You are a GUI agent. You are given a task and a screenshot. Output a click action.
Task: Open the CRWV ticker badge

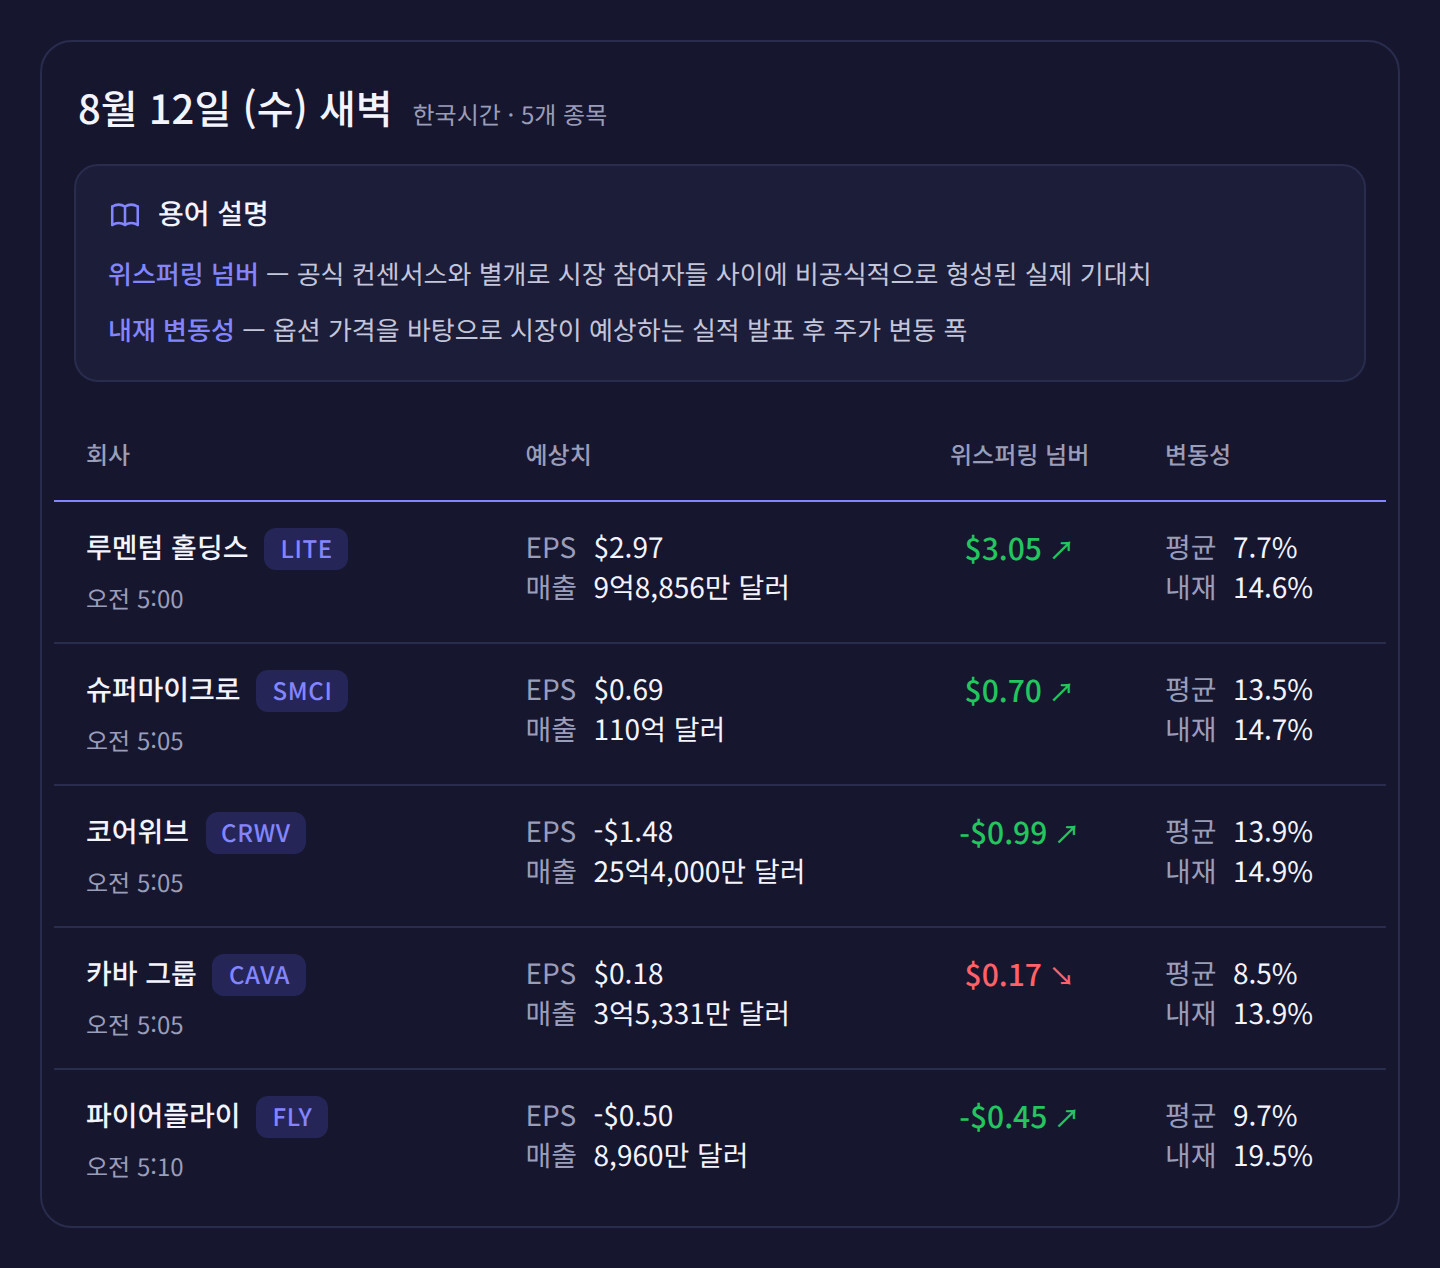[x=256, y=833]
